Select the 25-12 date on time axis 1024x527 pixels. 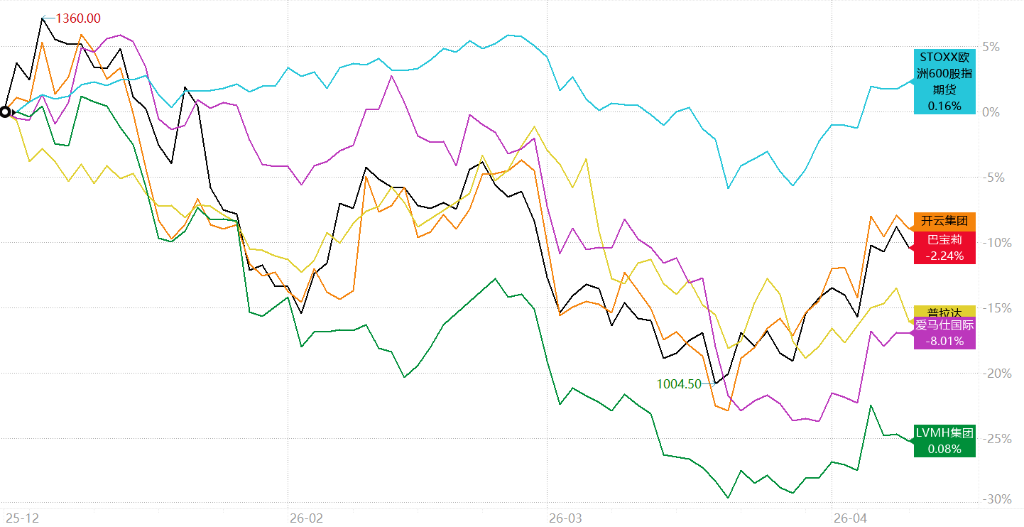24,517
